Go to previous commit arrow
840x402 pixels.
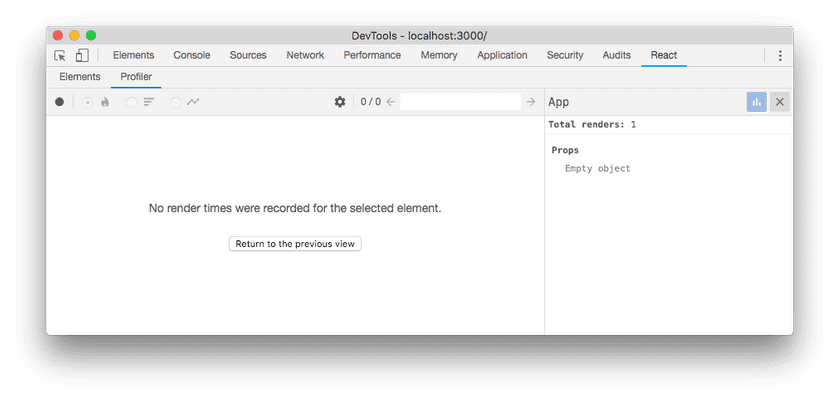click(x=391, y=102)
